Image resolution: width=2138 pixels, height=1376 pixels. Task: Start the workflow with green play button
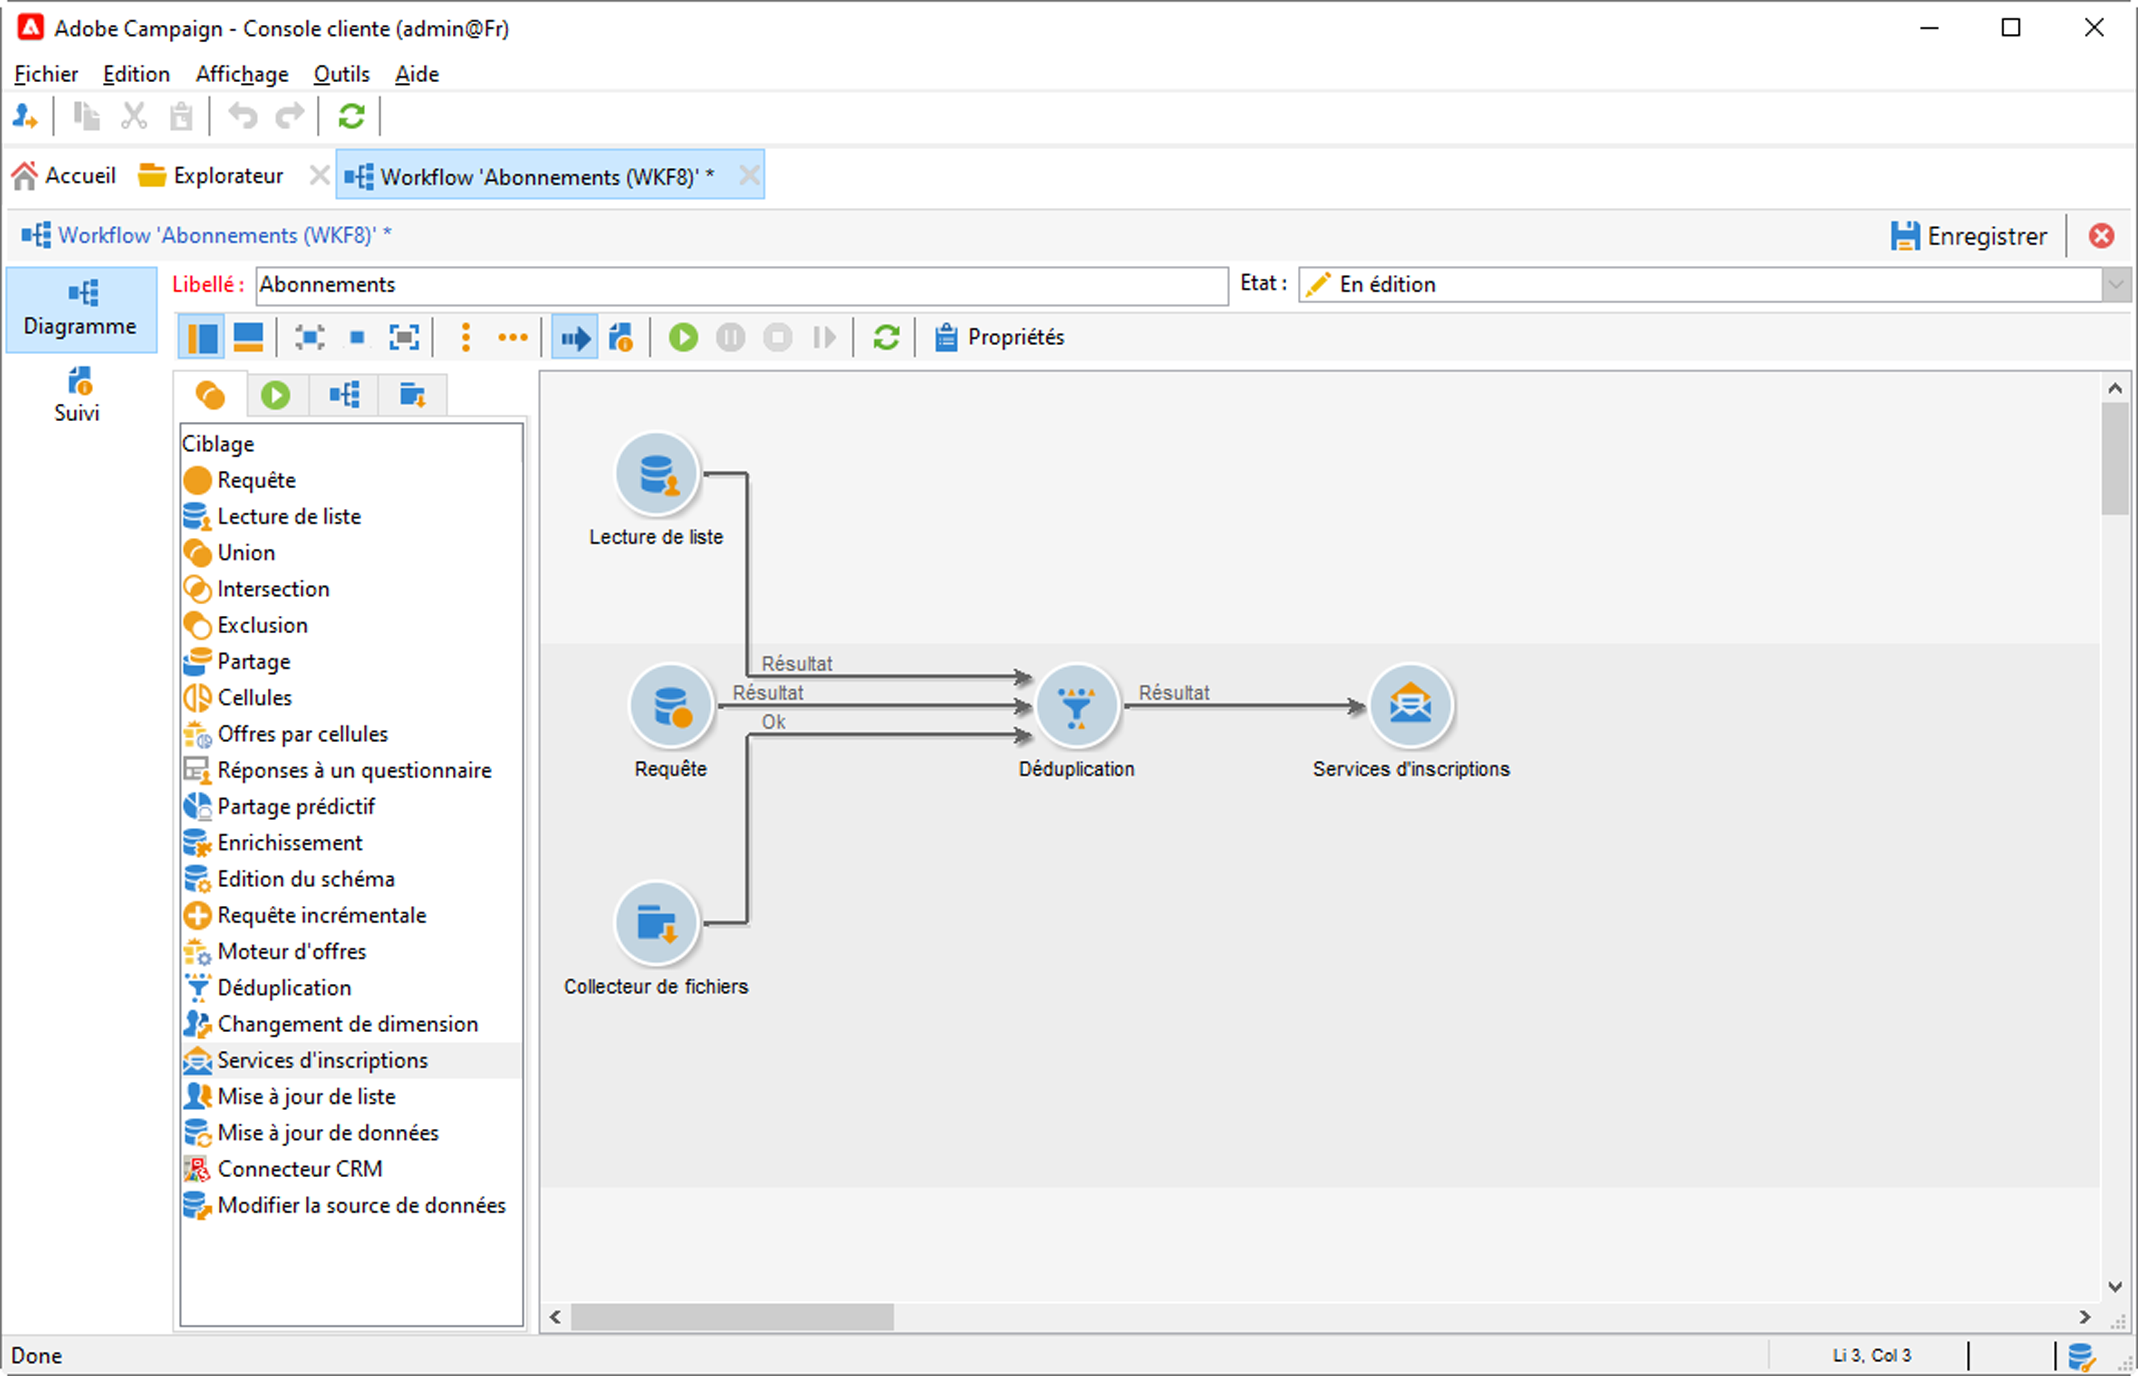(683, 338)
